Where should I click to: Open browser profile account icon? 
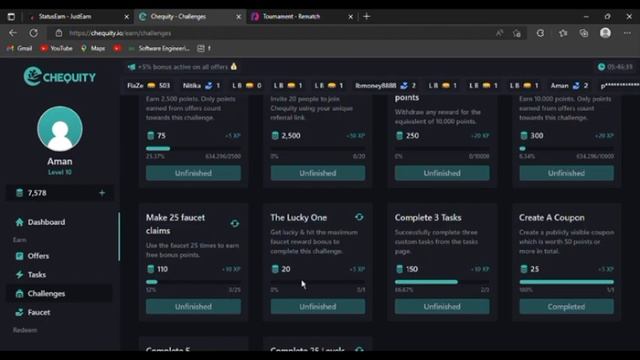tap(605, 33)
